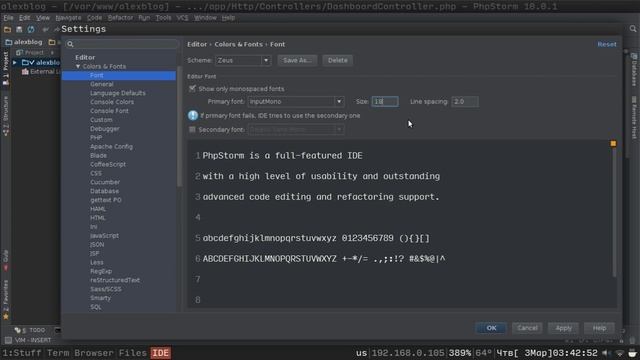This screenshot has height=360, width=640.
Task: Click the Size input field
Action: point(385,102)
